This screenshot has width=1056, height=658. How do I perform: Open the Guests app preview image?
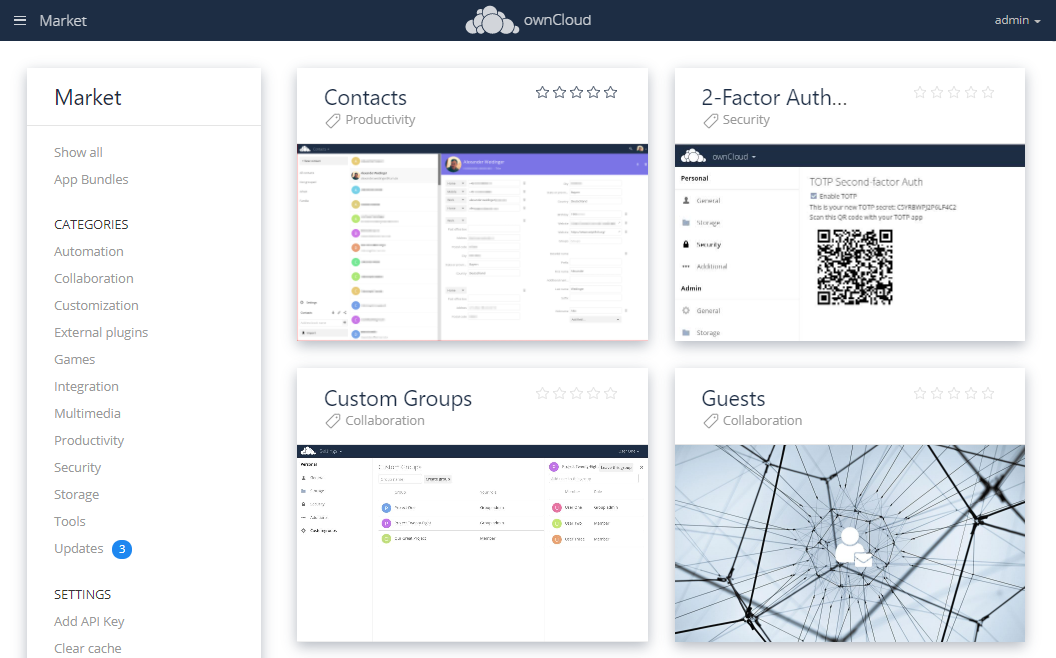[x=850, y=543]
